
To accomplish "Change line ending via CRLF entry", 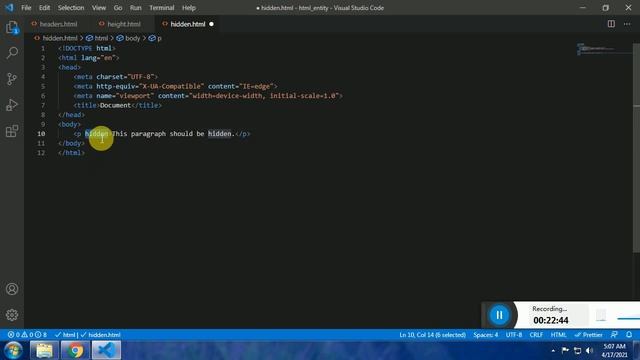I will click(x=536, y=335).
